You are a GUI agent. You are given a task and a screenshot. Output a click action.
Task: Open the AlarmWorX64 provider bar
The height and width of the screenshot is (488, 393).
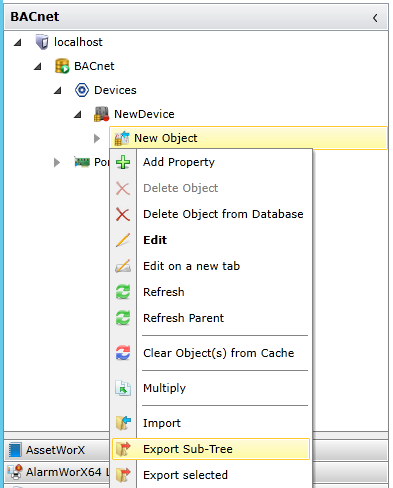[57, 472]
